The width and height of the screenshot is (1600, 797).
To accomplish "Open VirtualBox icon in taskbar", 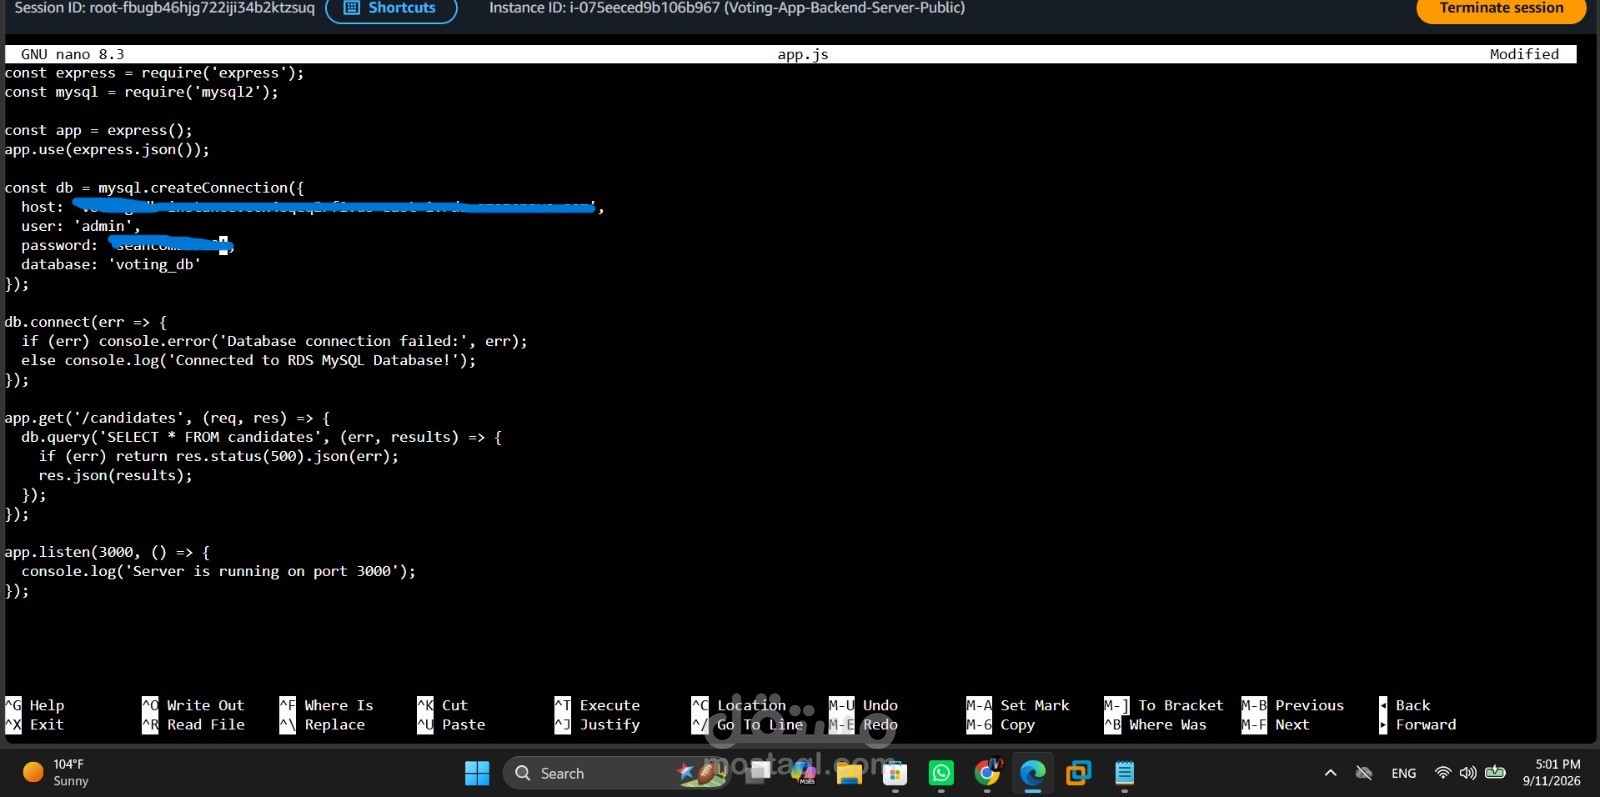I will point(1078,773).
